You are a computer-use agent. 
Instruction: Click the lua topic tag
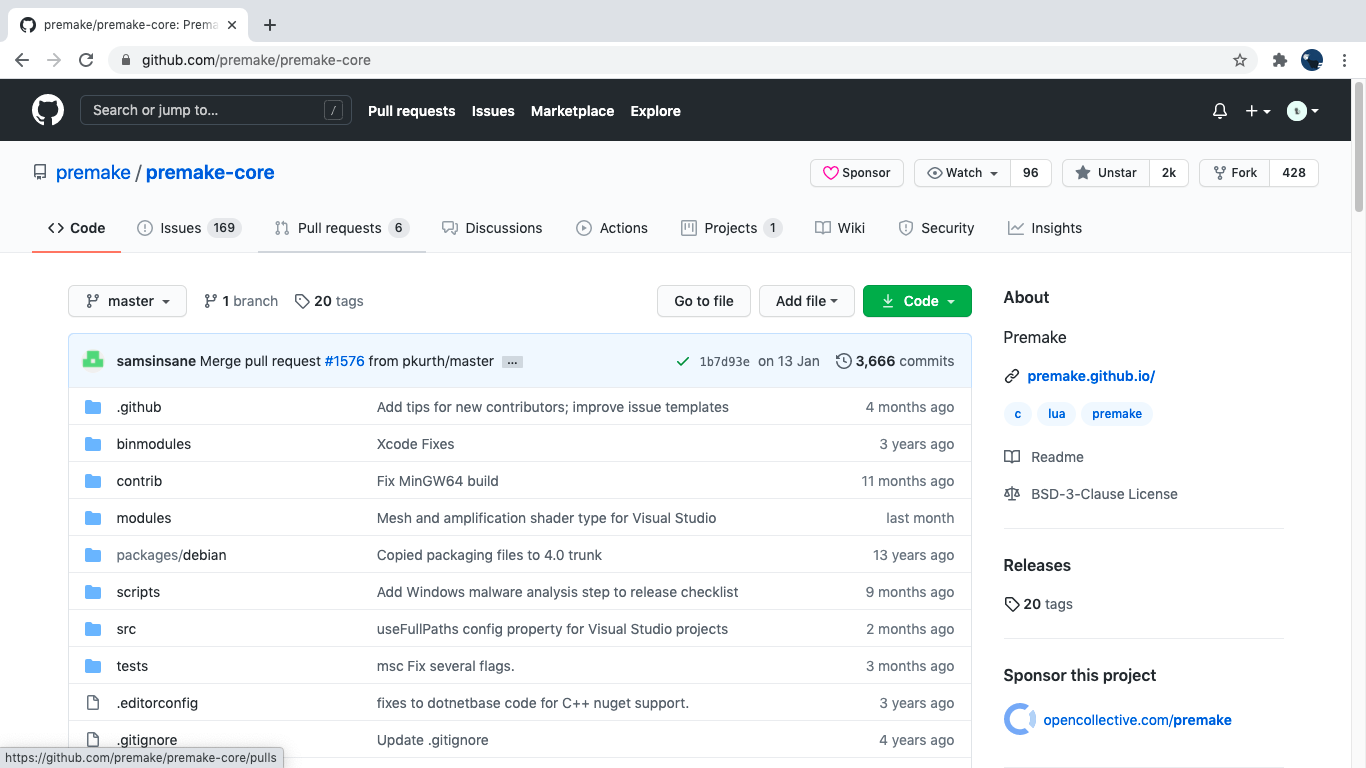tap(1057, 414)
